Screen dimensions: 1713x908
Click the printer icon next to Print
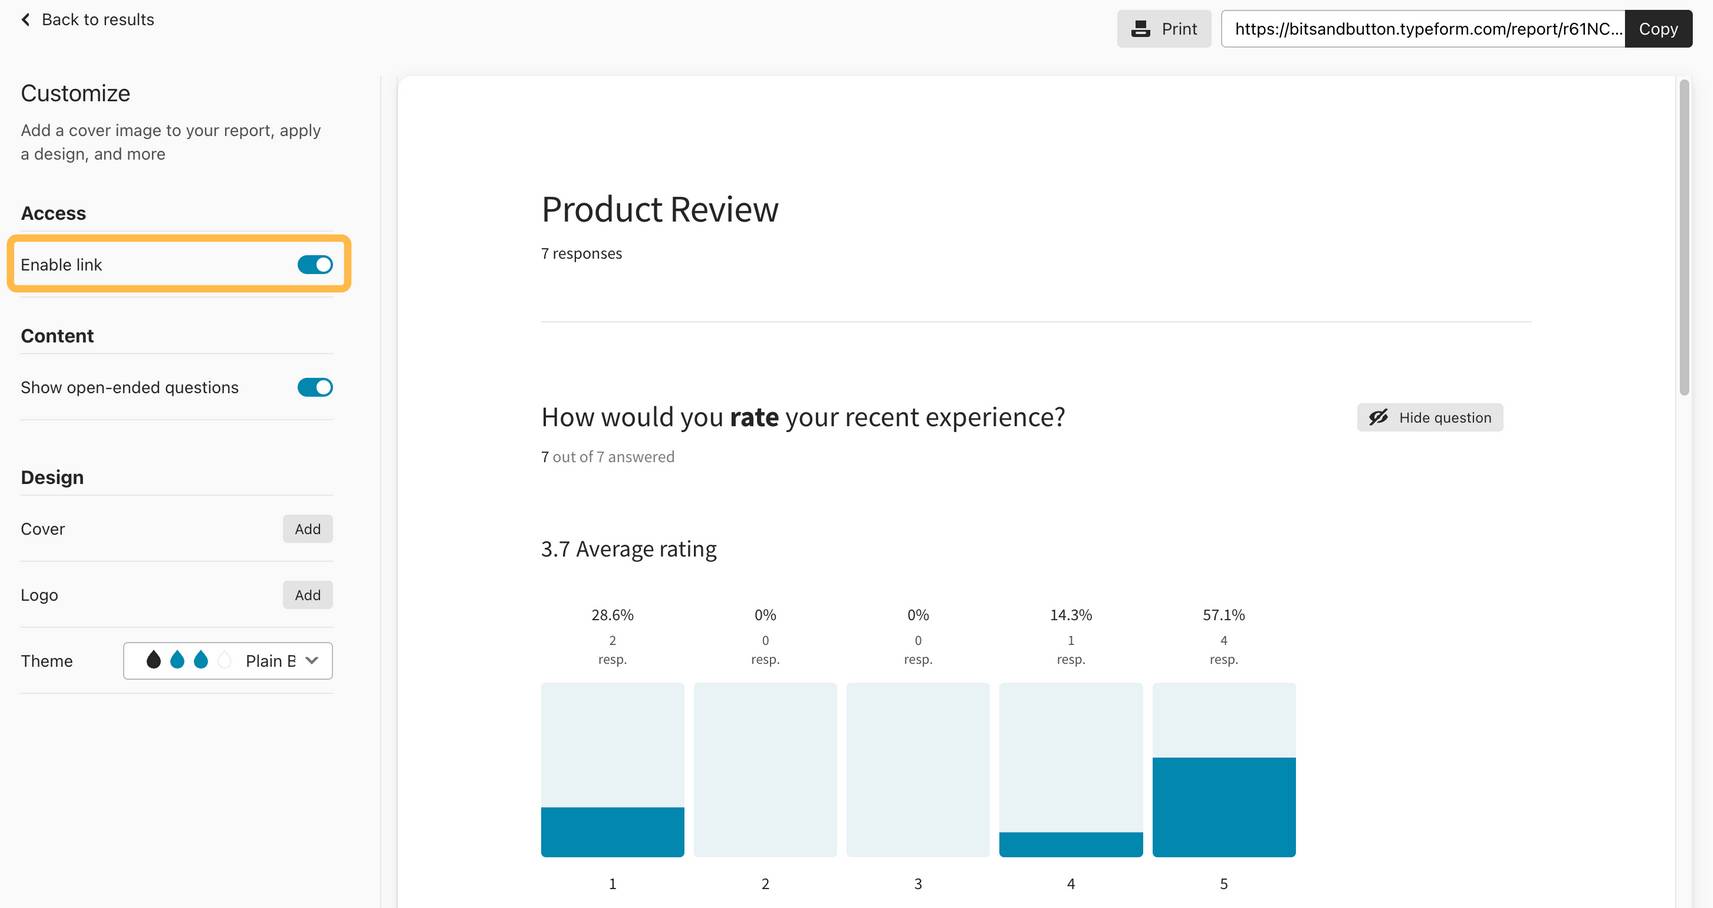click(1141, 29)
